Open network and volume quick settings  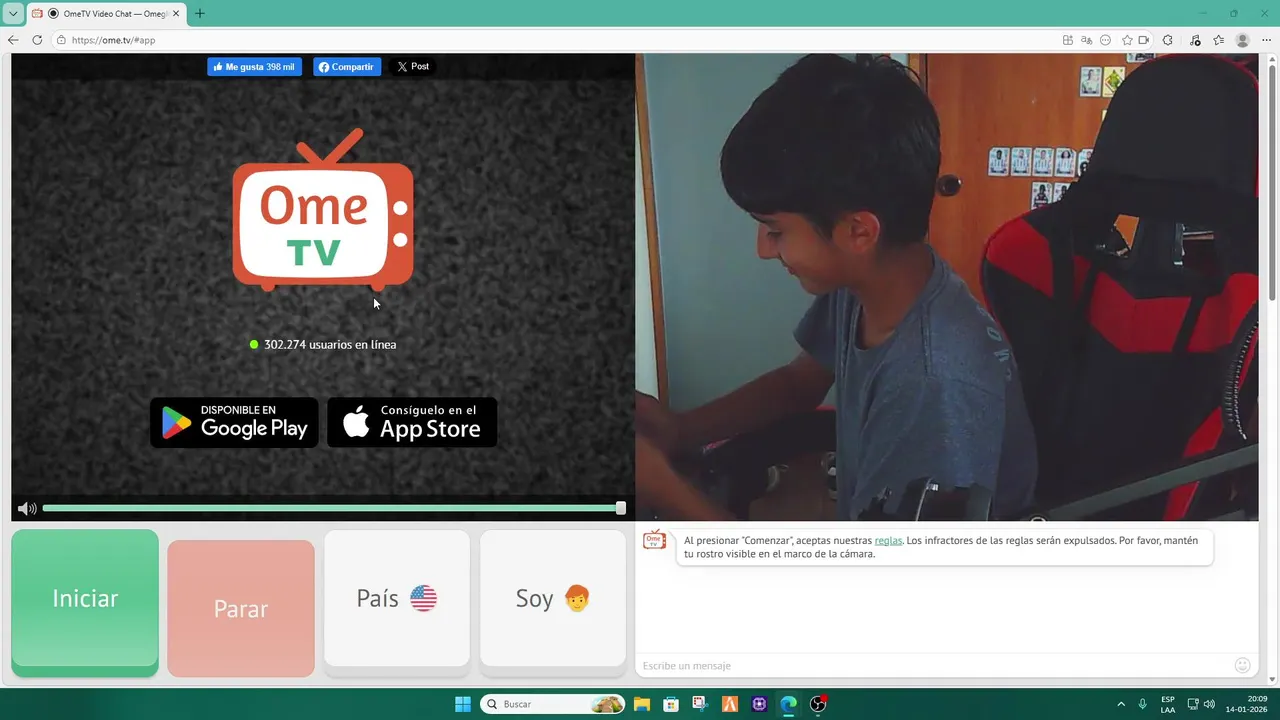click(1201, 704)
